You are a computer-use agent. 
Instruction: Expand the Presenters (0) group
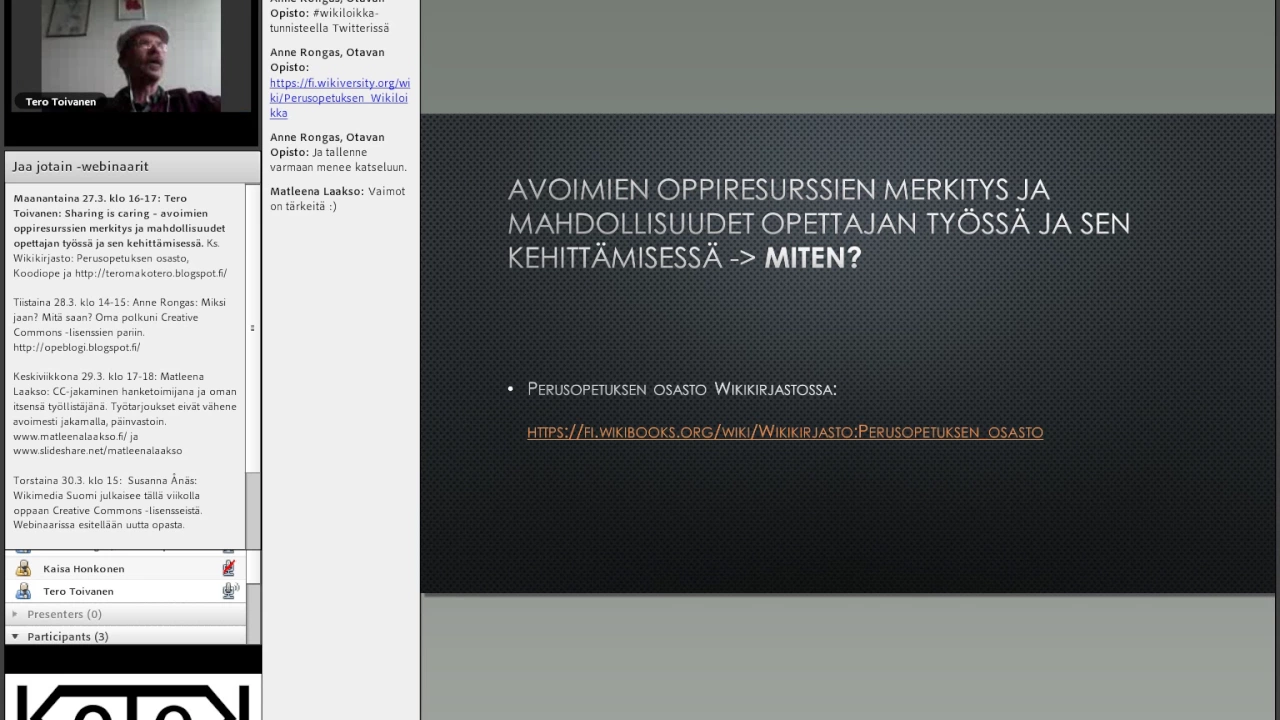[x=15, y=614]
